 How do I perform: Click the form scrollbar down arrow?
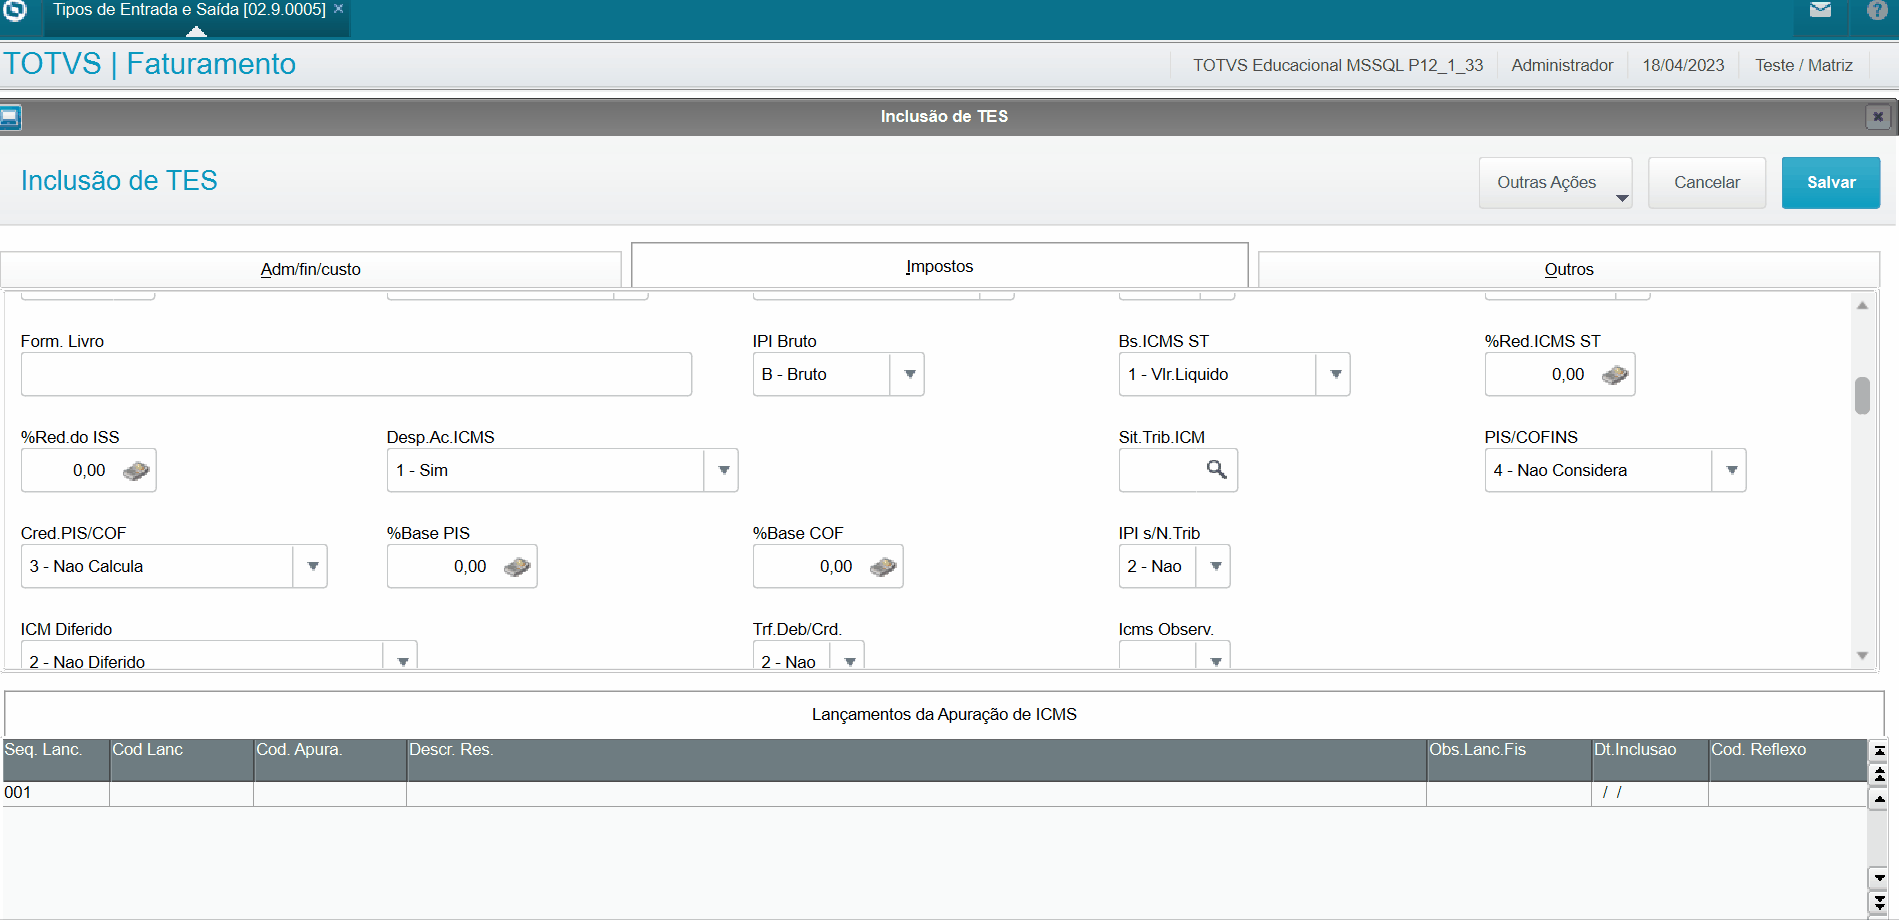tap(1862, 656)
